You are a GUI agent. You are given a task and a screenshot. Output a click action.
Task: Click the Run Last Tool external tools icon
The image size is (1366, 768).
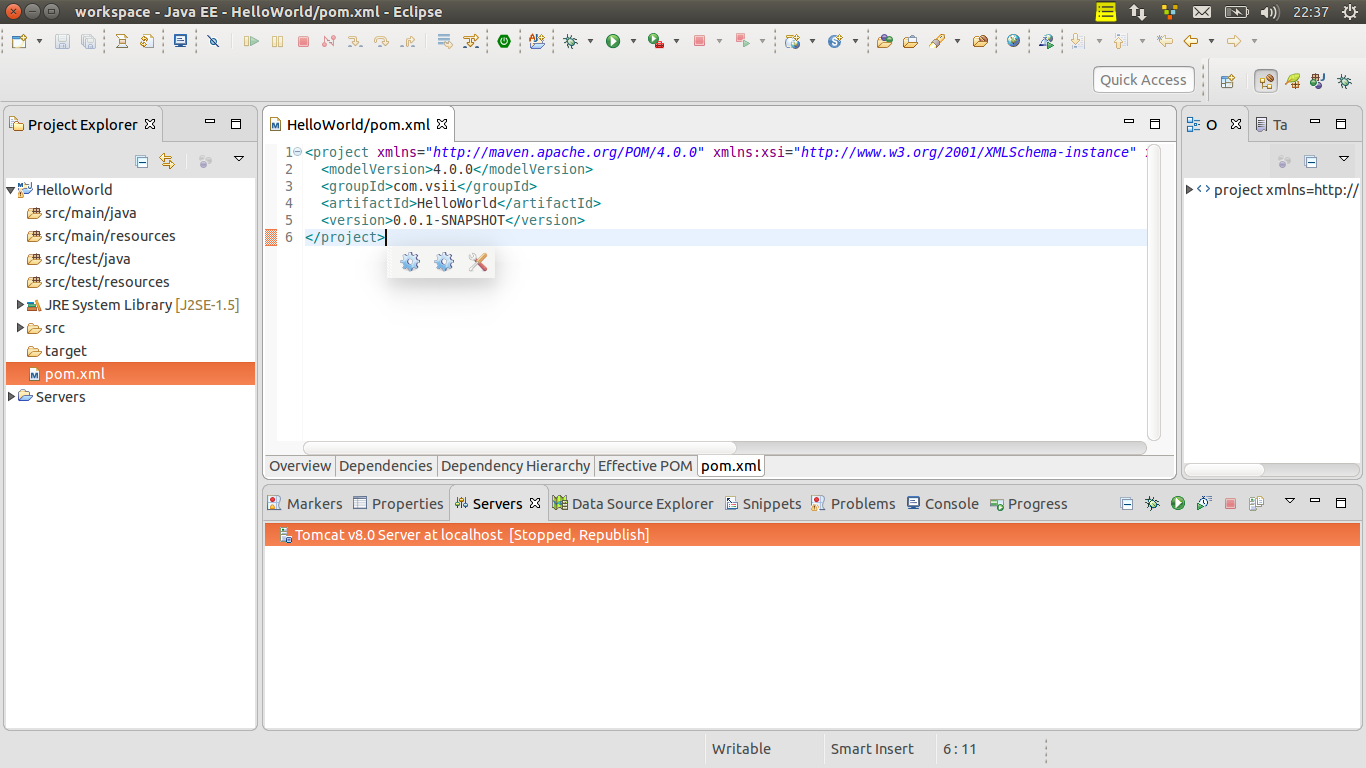[656, 41]
